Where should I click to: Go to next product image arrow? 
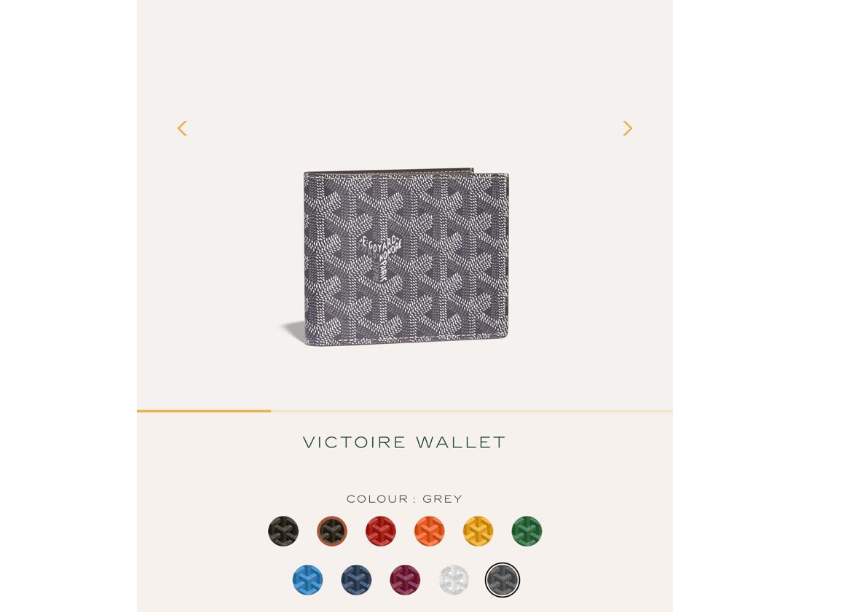tap(627, 129)
